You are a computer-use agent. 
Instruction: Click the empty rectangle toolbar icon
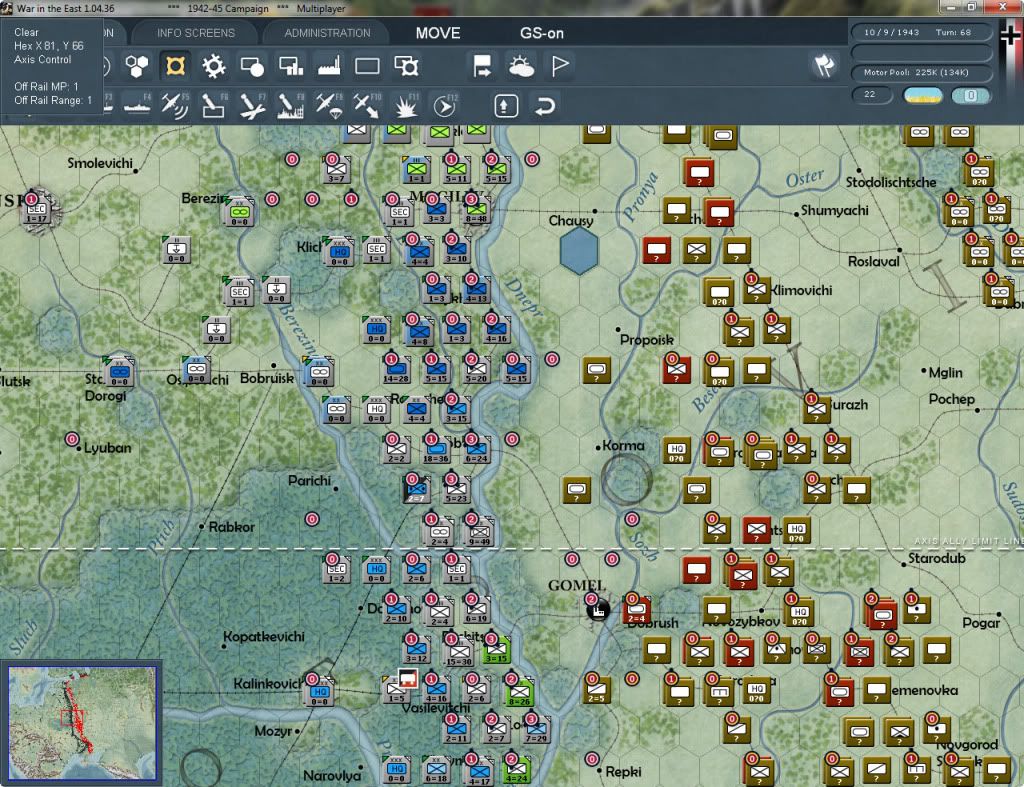coord(367,66)
